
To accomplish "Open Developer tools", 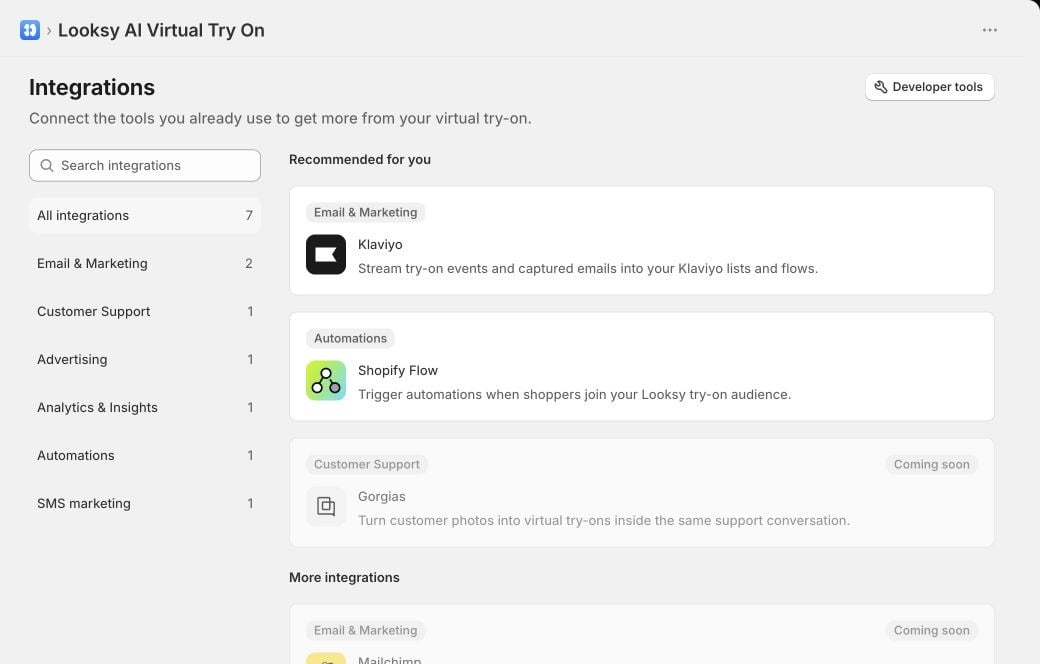I will [x=929, y=87].
